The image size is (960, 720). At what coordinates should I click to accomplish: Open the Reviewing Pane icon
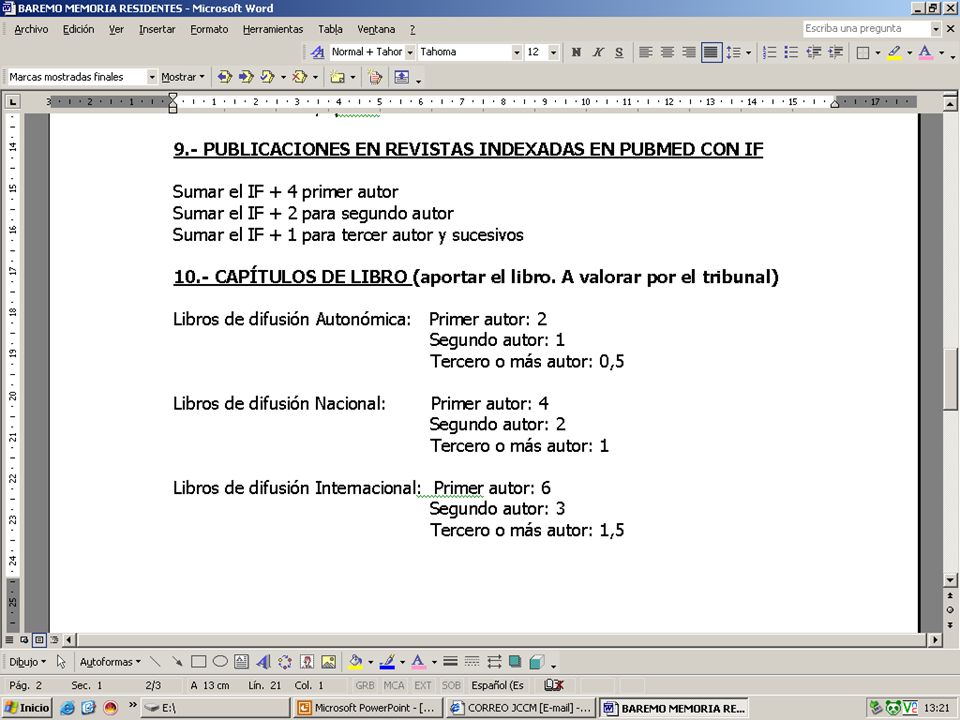point(402,77)
